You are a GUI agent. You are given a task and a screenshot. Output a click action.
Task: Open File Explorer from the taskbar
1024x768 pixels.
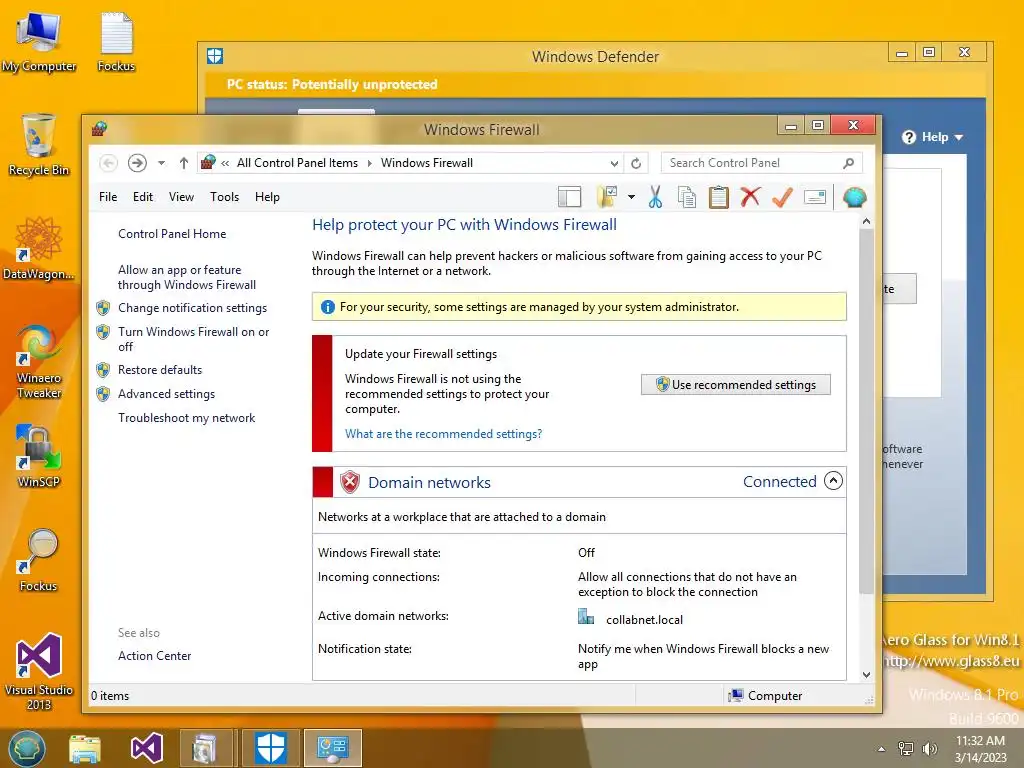click(x=85, y=748)
